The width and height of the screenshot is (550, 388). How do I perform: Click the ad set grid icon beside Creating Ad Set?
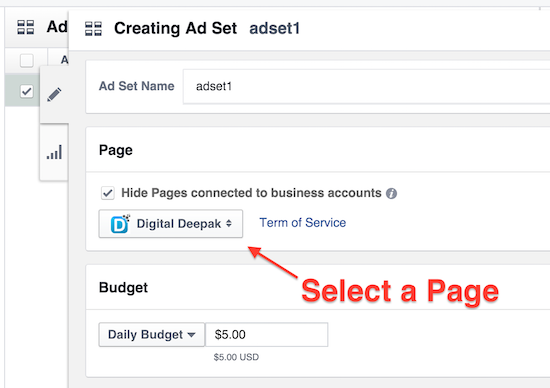tap(93, 29)
